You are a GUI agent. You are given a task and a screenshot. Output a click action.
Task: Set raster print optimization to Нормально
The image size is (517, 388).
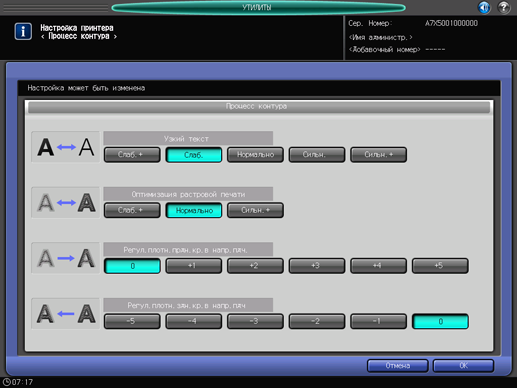(x=194, y=211)
